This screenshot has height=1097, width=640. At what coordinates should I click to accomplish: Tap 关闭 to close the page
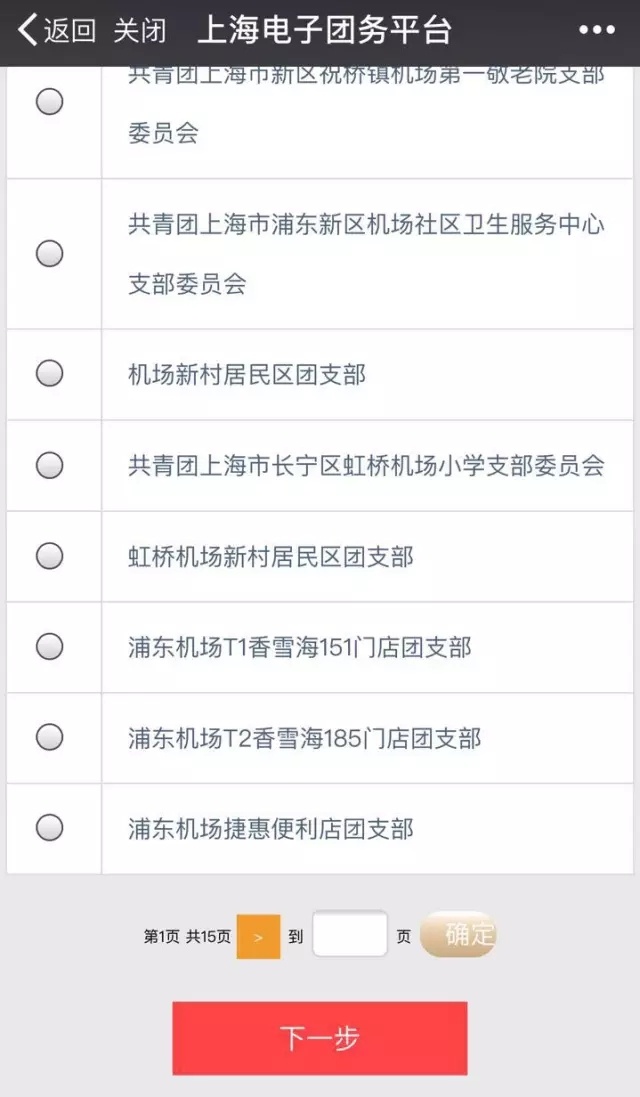tap(140, 29)
